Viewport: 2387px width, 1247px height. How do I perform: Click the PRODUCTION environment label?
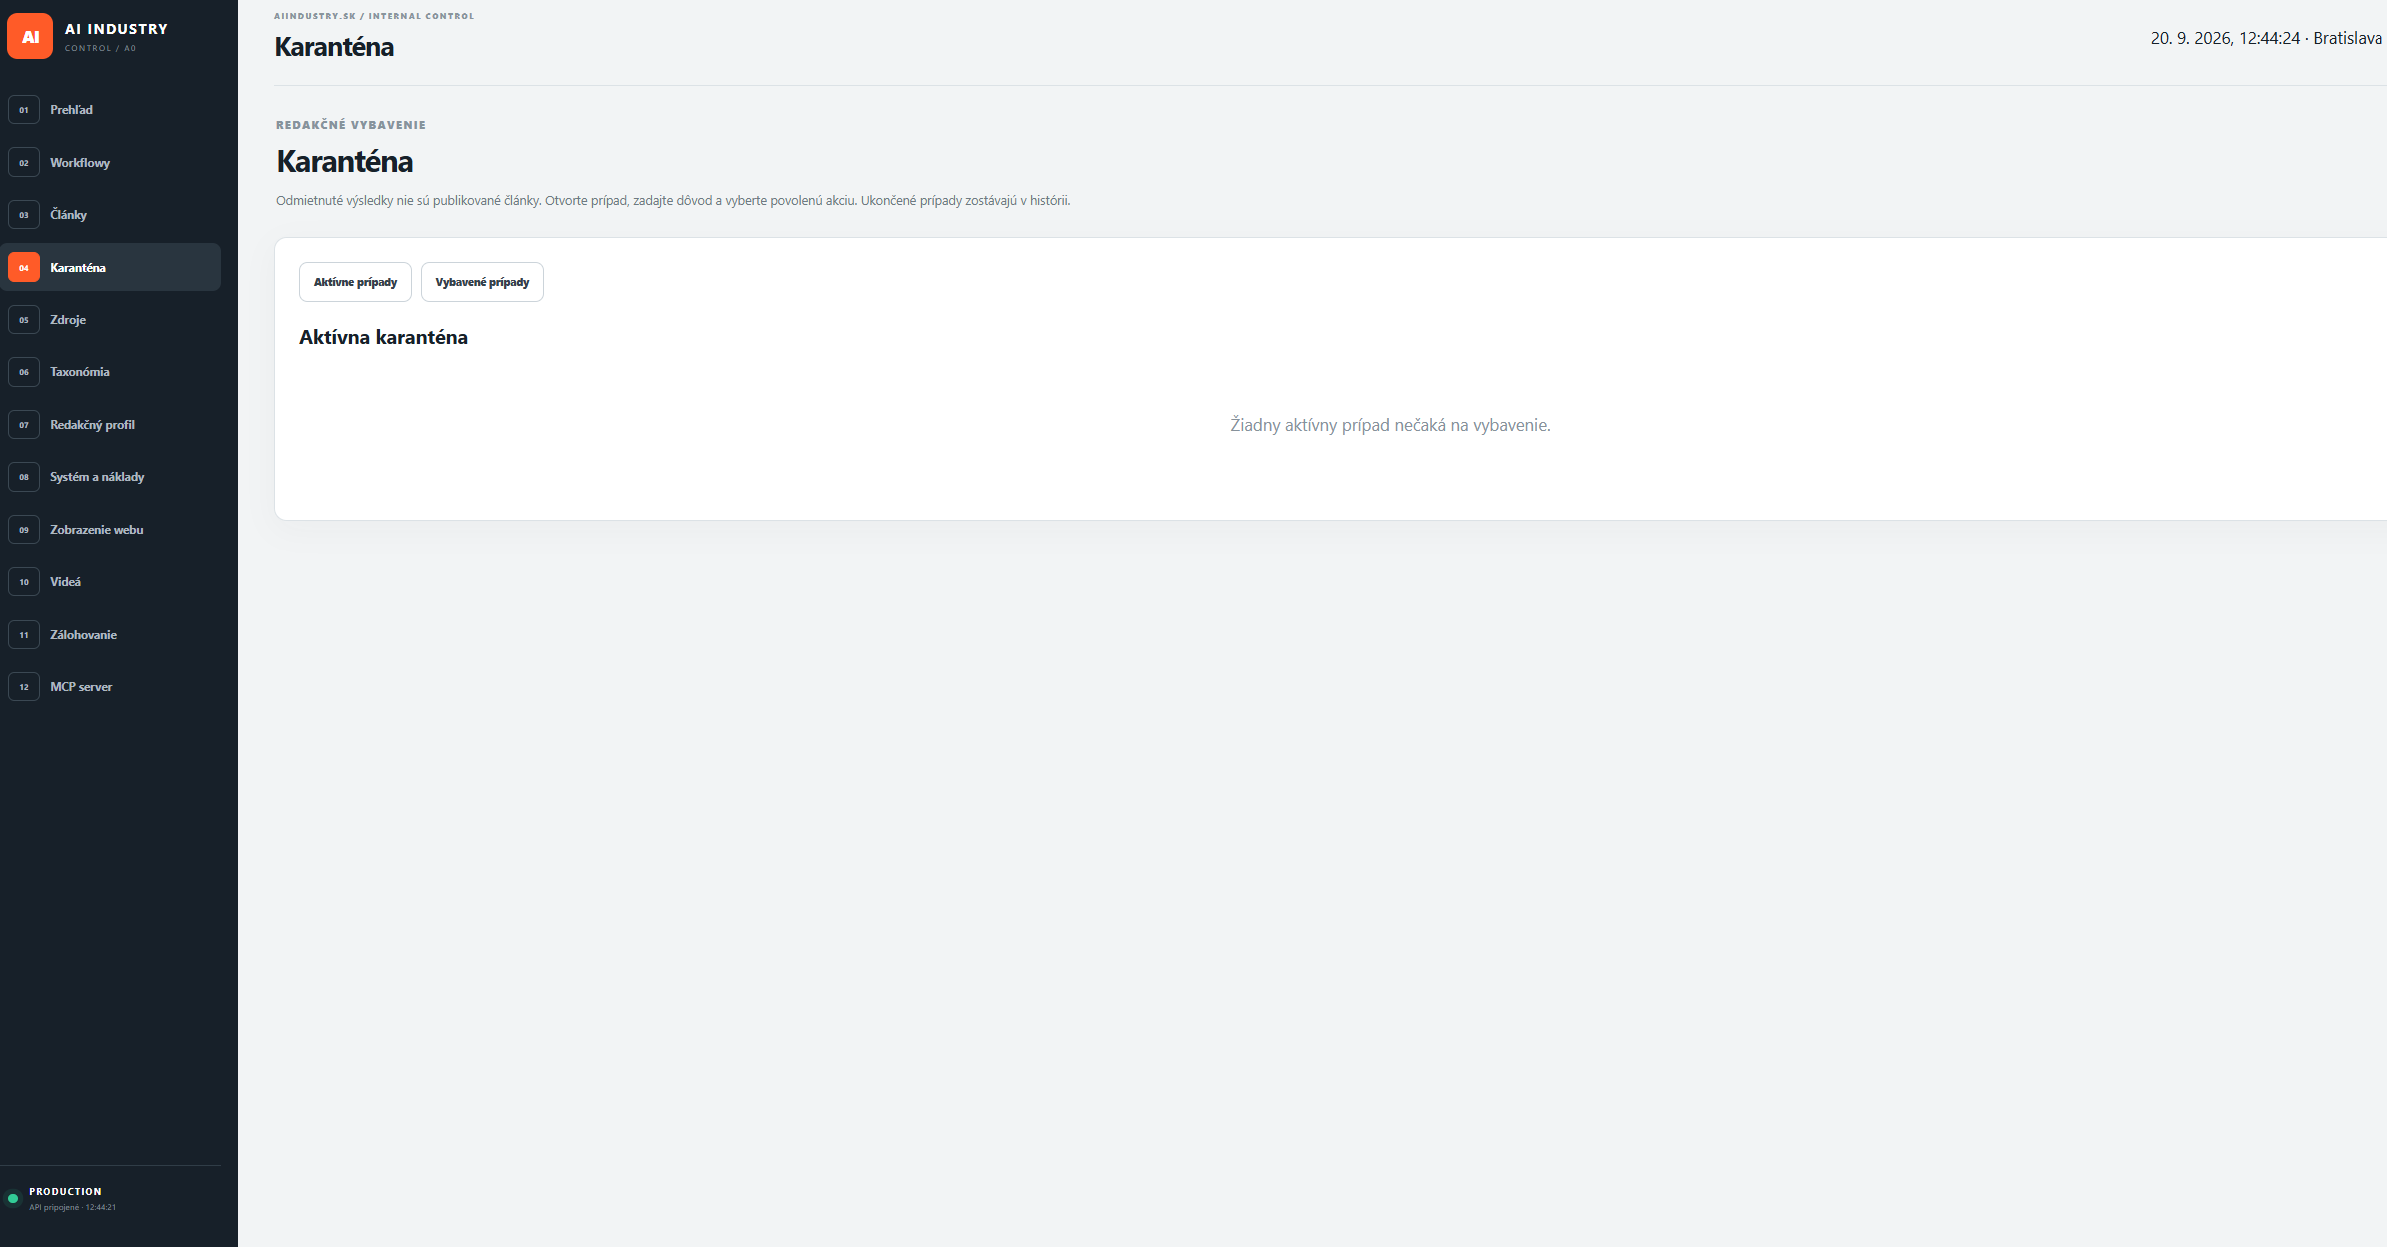65,1191
